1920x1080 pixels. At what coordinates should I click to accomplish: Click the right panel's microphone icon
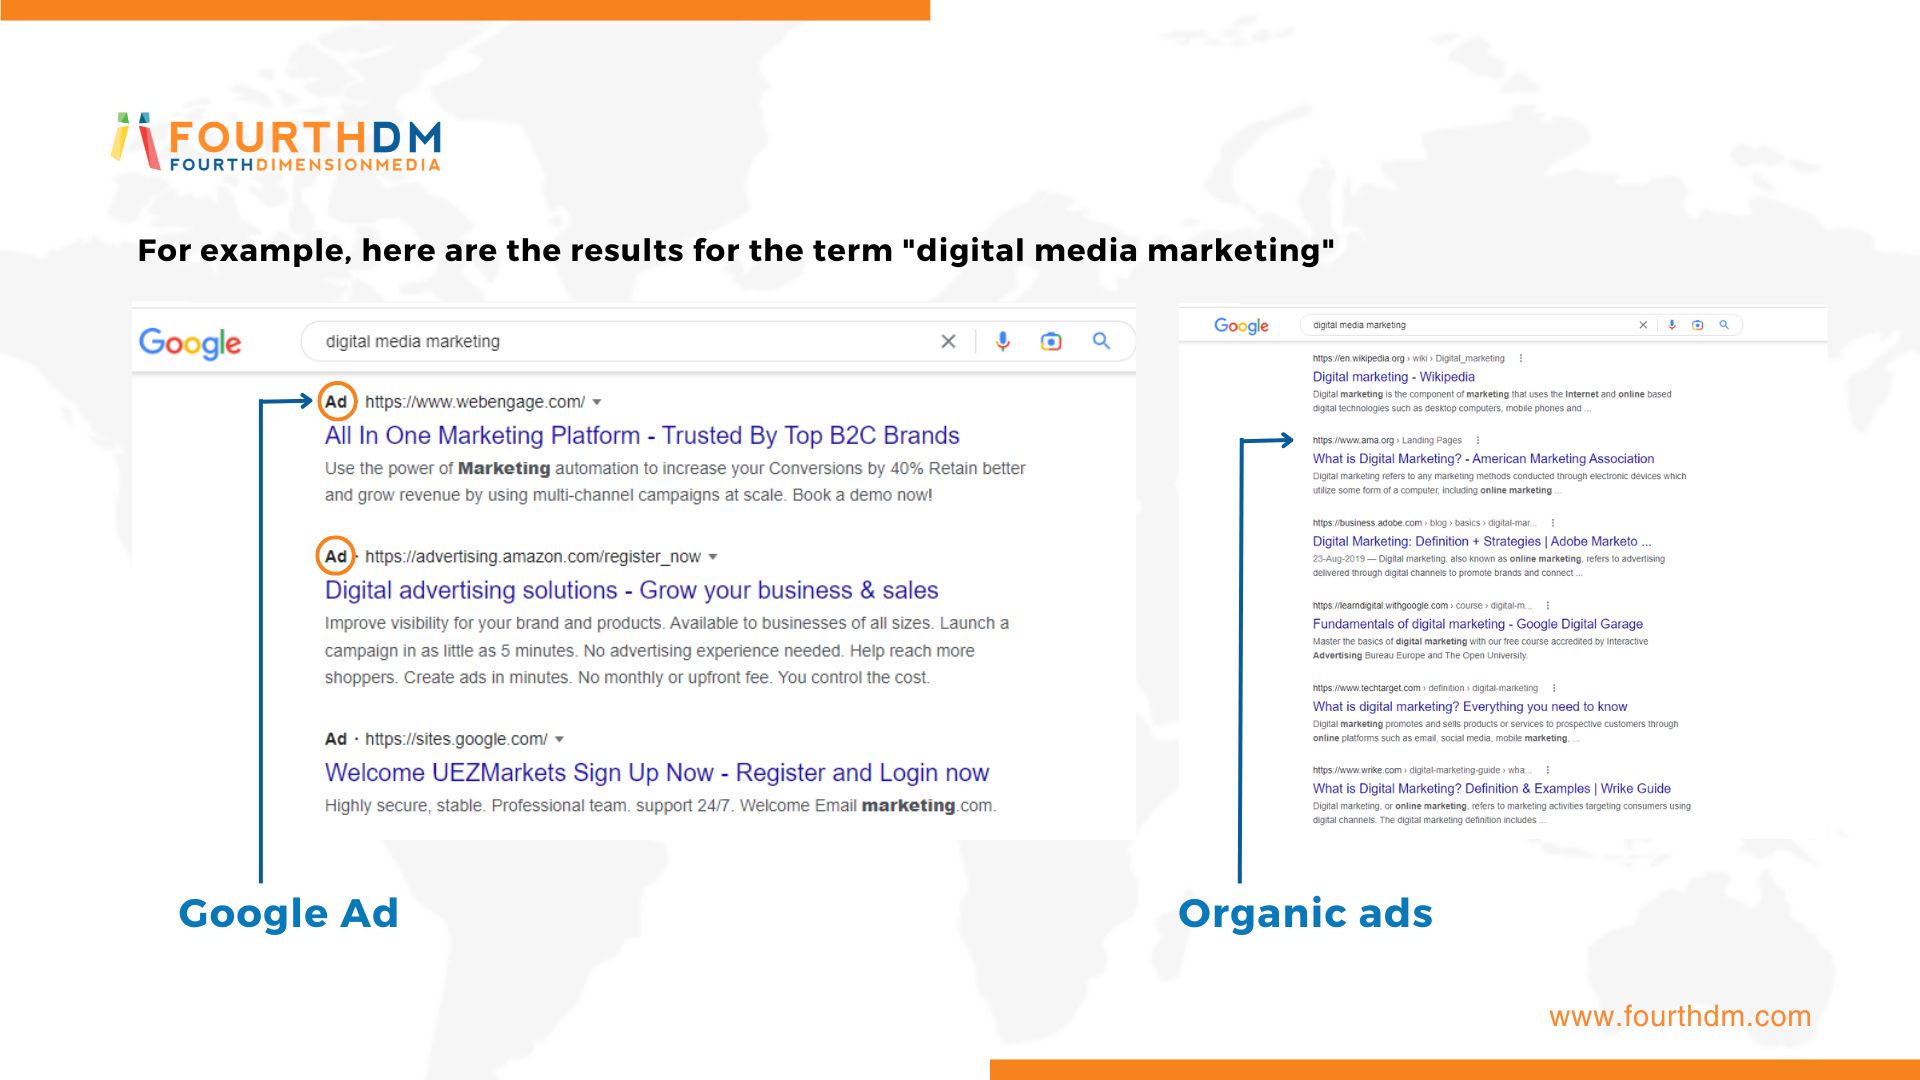pos(1672,325)
